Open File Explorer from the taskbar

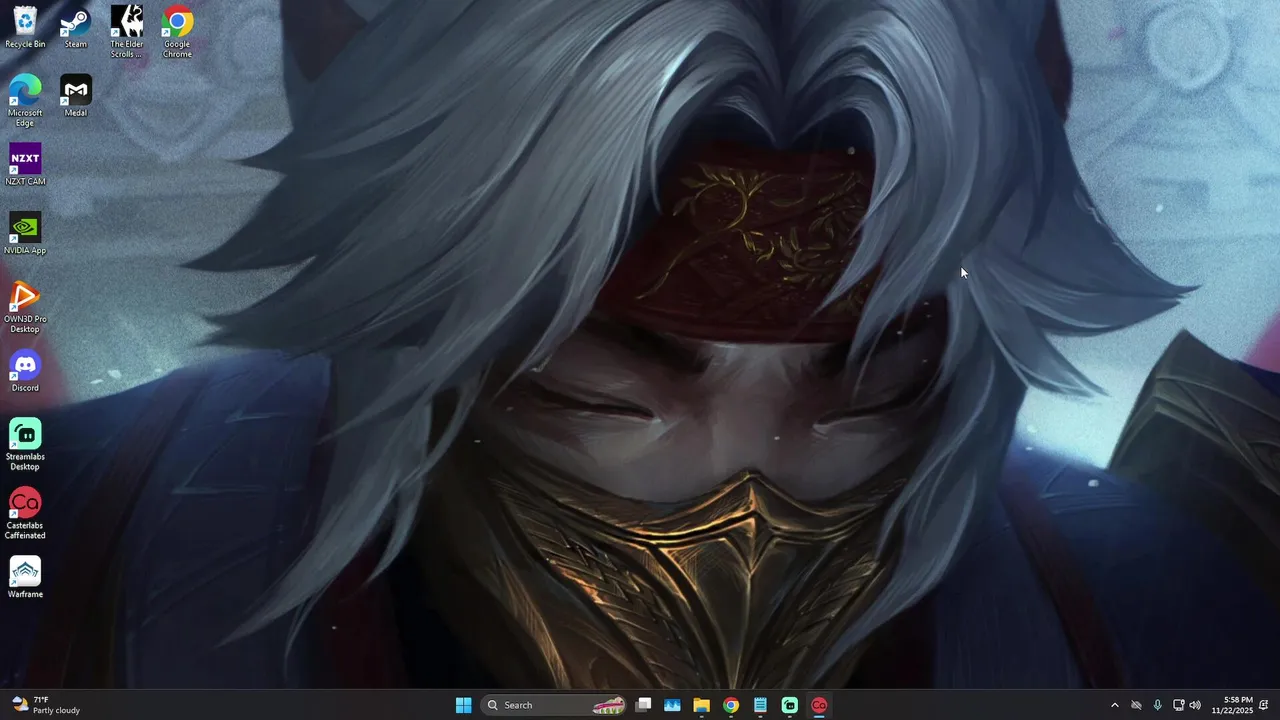click(702, 705)
